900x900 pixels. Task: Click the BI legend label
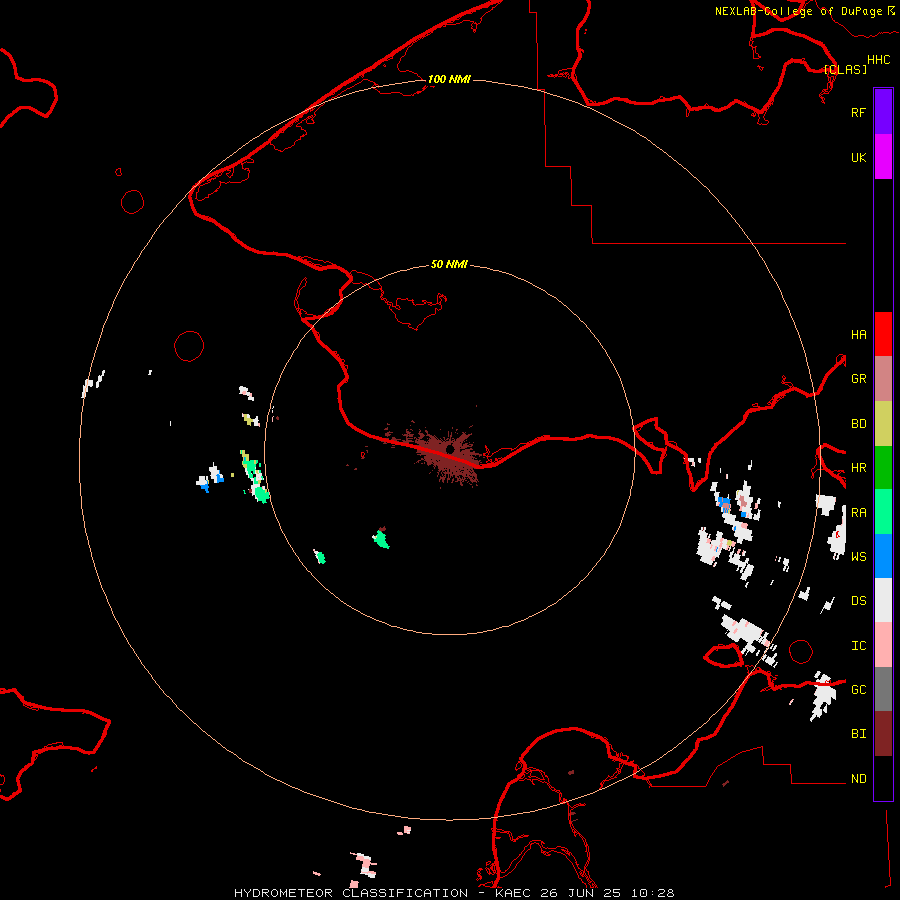858,734
